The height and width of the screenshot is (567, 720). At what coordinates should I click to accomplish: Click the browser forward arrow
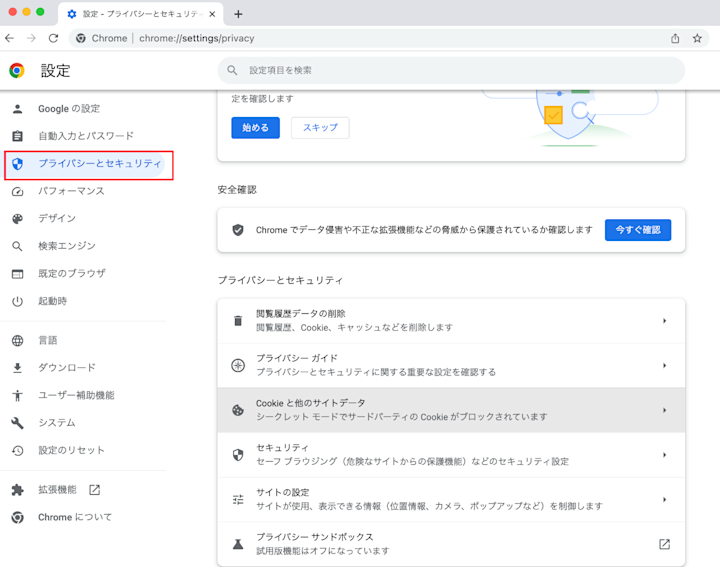coord(31,38)
